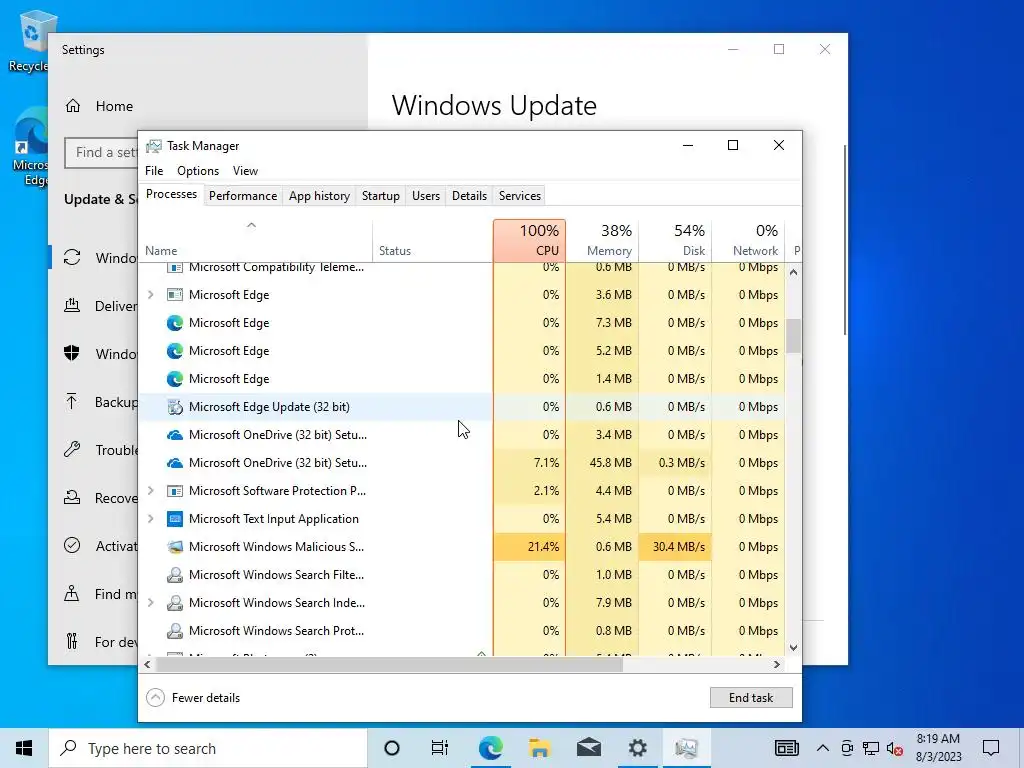Screen dimensions: 1024x768
Task: Click the Task Manager taskbar icon
Action: [686, 748]
